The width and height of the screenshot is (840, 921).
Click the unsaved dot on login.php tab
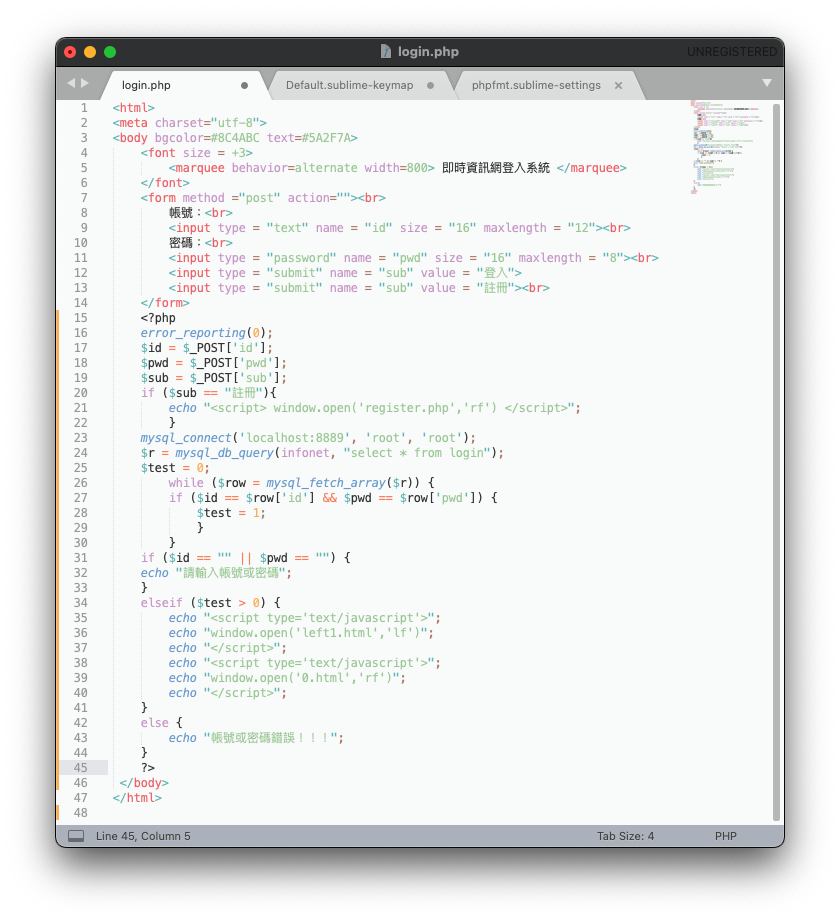(244, 86)
